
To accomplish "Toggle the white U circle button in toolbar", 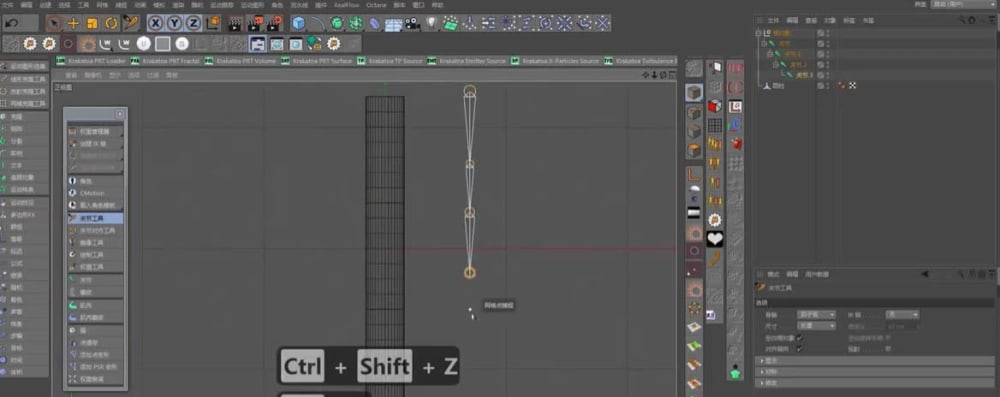I will [143, 43].
